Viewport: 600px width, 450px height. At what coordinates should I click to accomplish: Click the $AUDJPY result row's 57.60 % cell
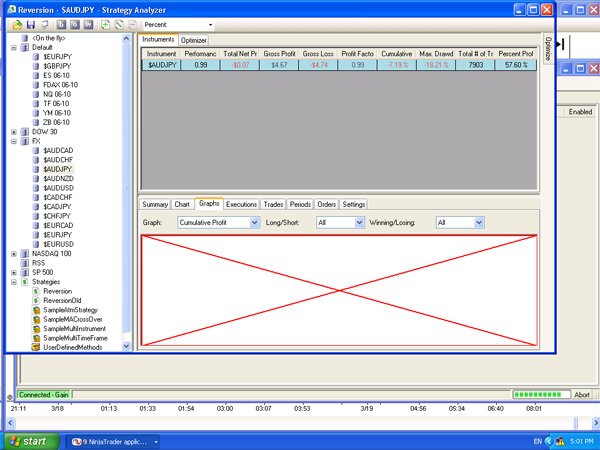click(x=515, y=65)
